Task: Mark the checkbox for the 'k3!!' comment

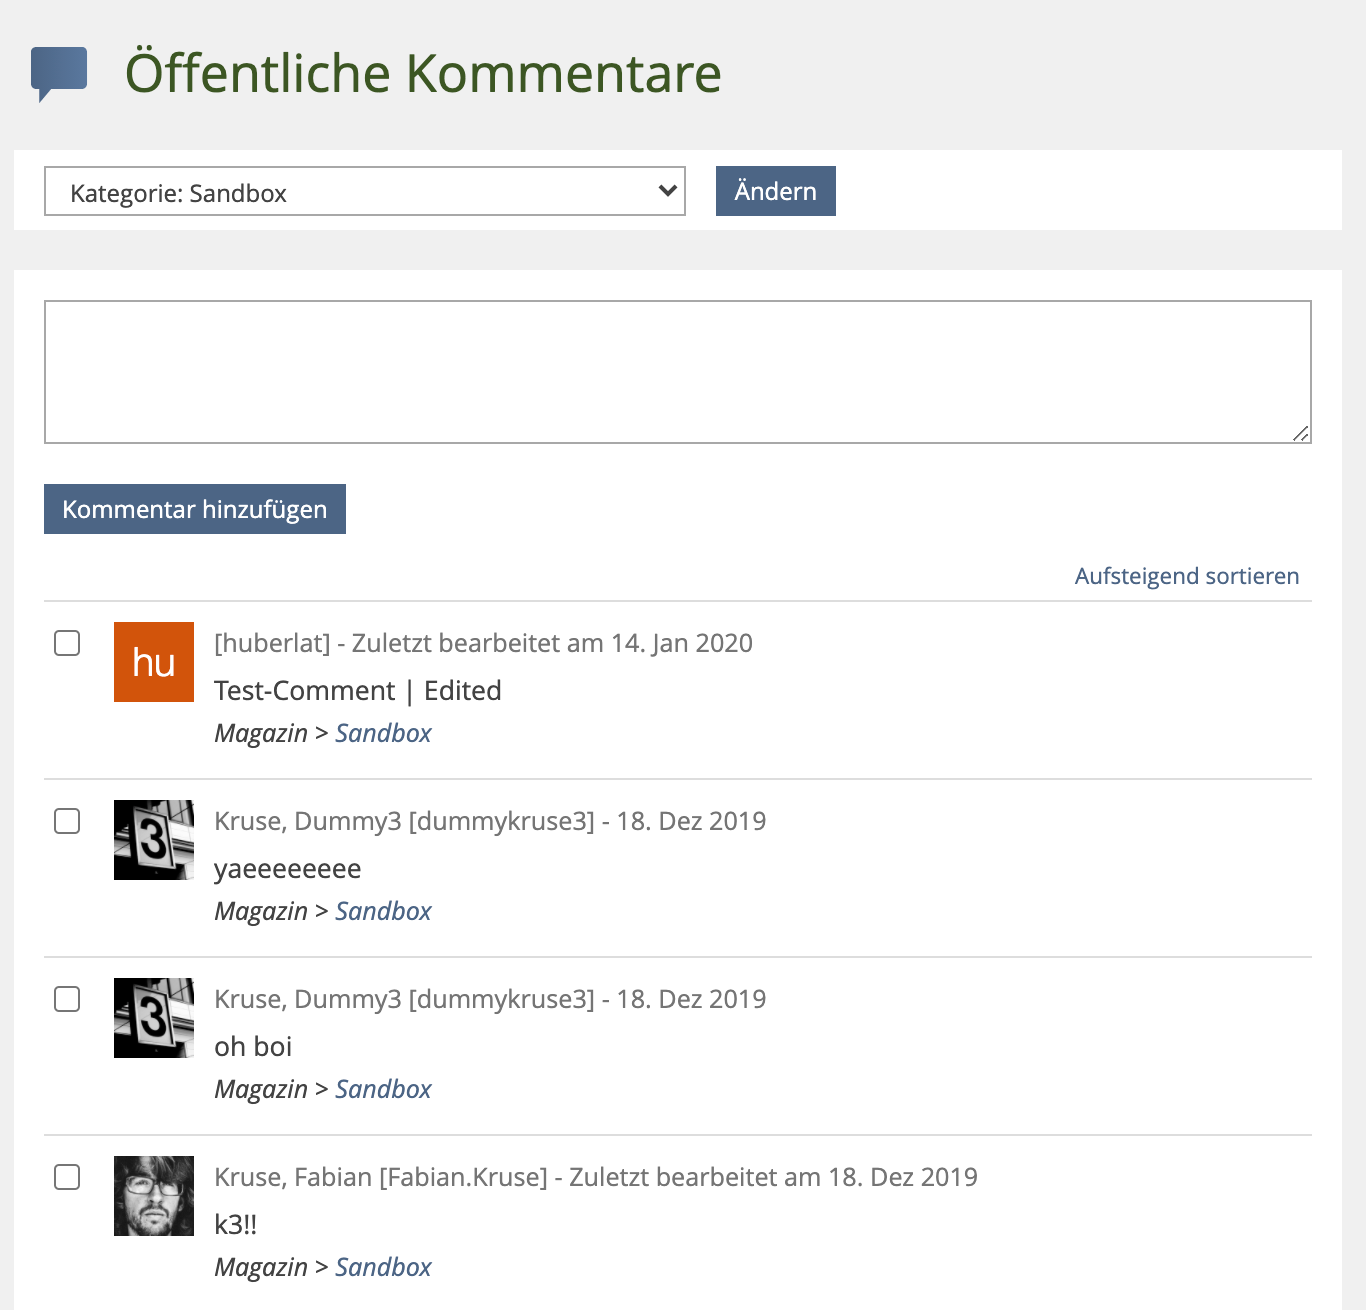Action: pyautogui.click(x=67, y=1177)
